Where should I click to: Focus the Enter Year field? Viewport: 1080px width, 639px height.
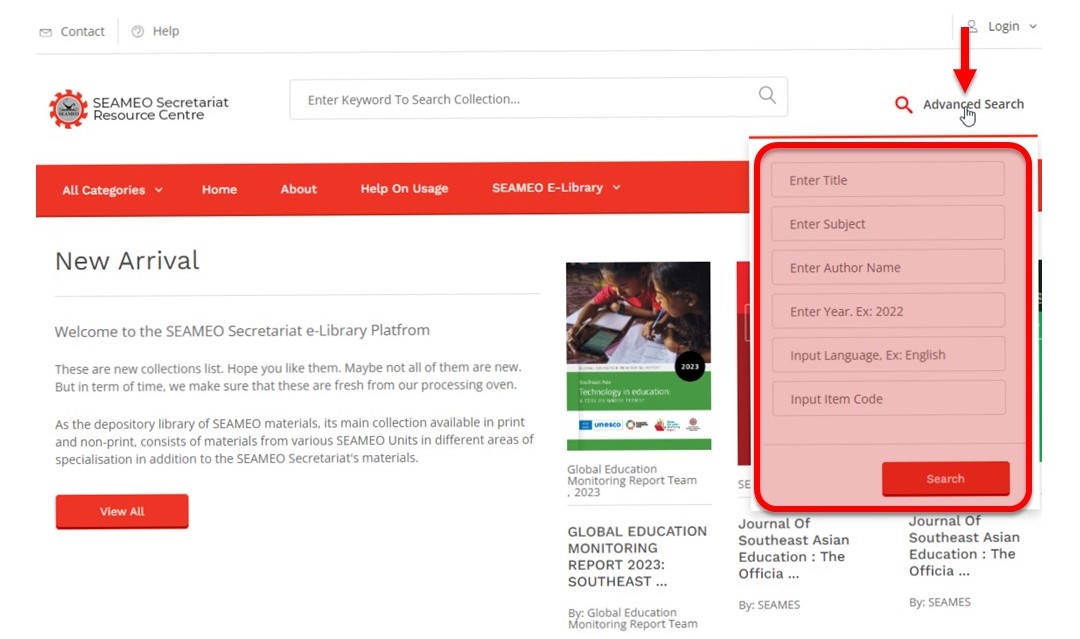(x=888, y=311)
